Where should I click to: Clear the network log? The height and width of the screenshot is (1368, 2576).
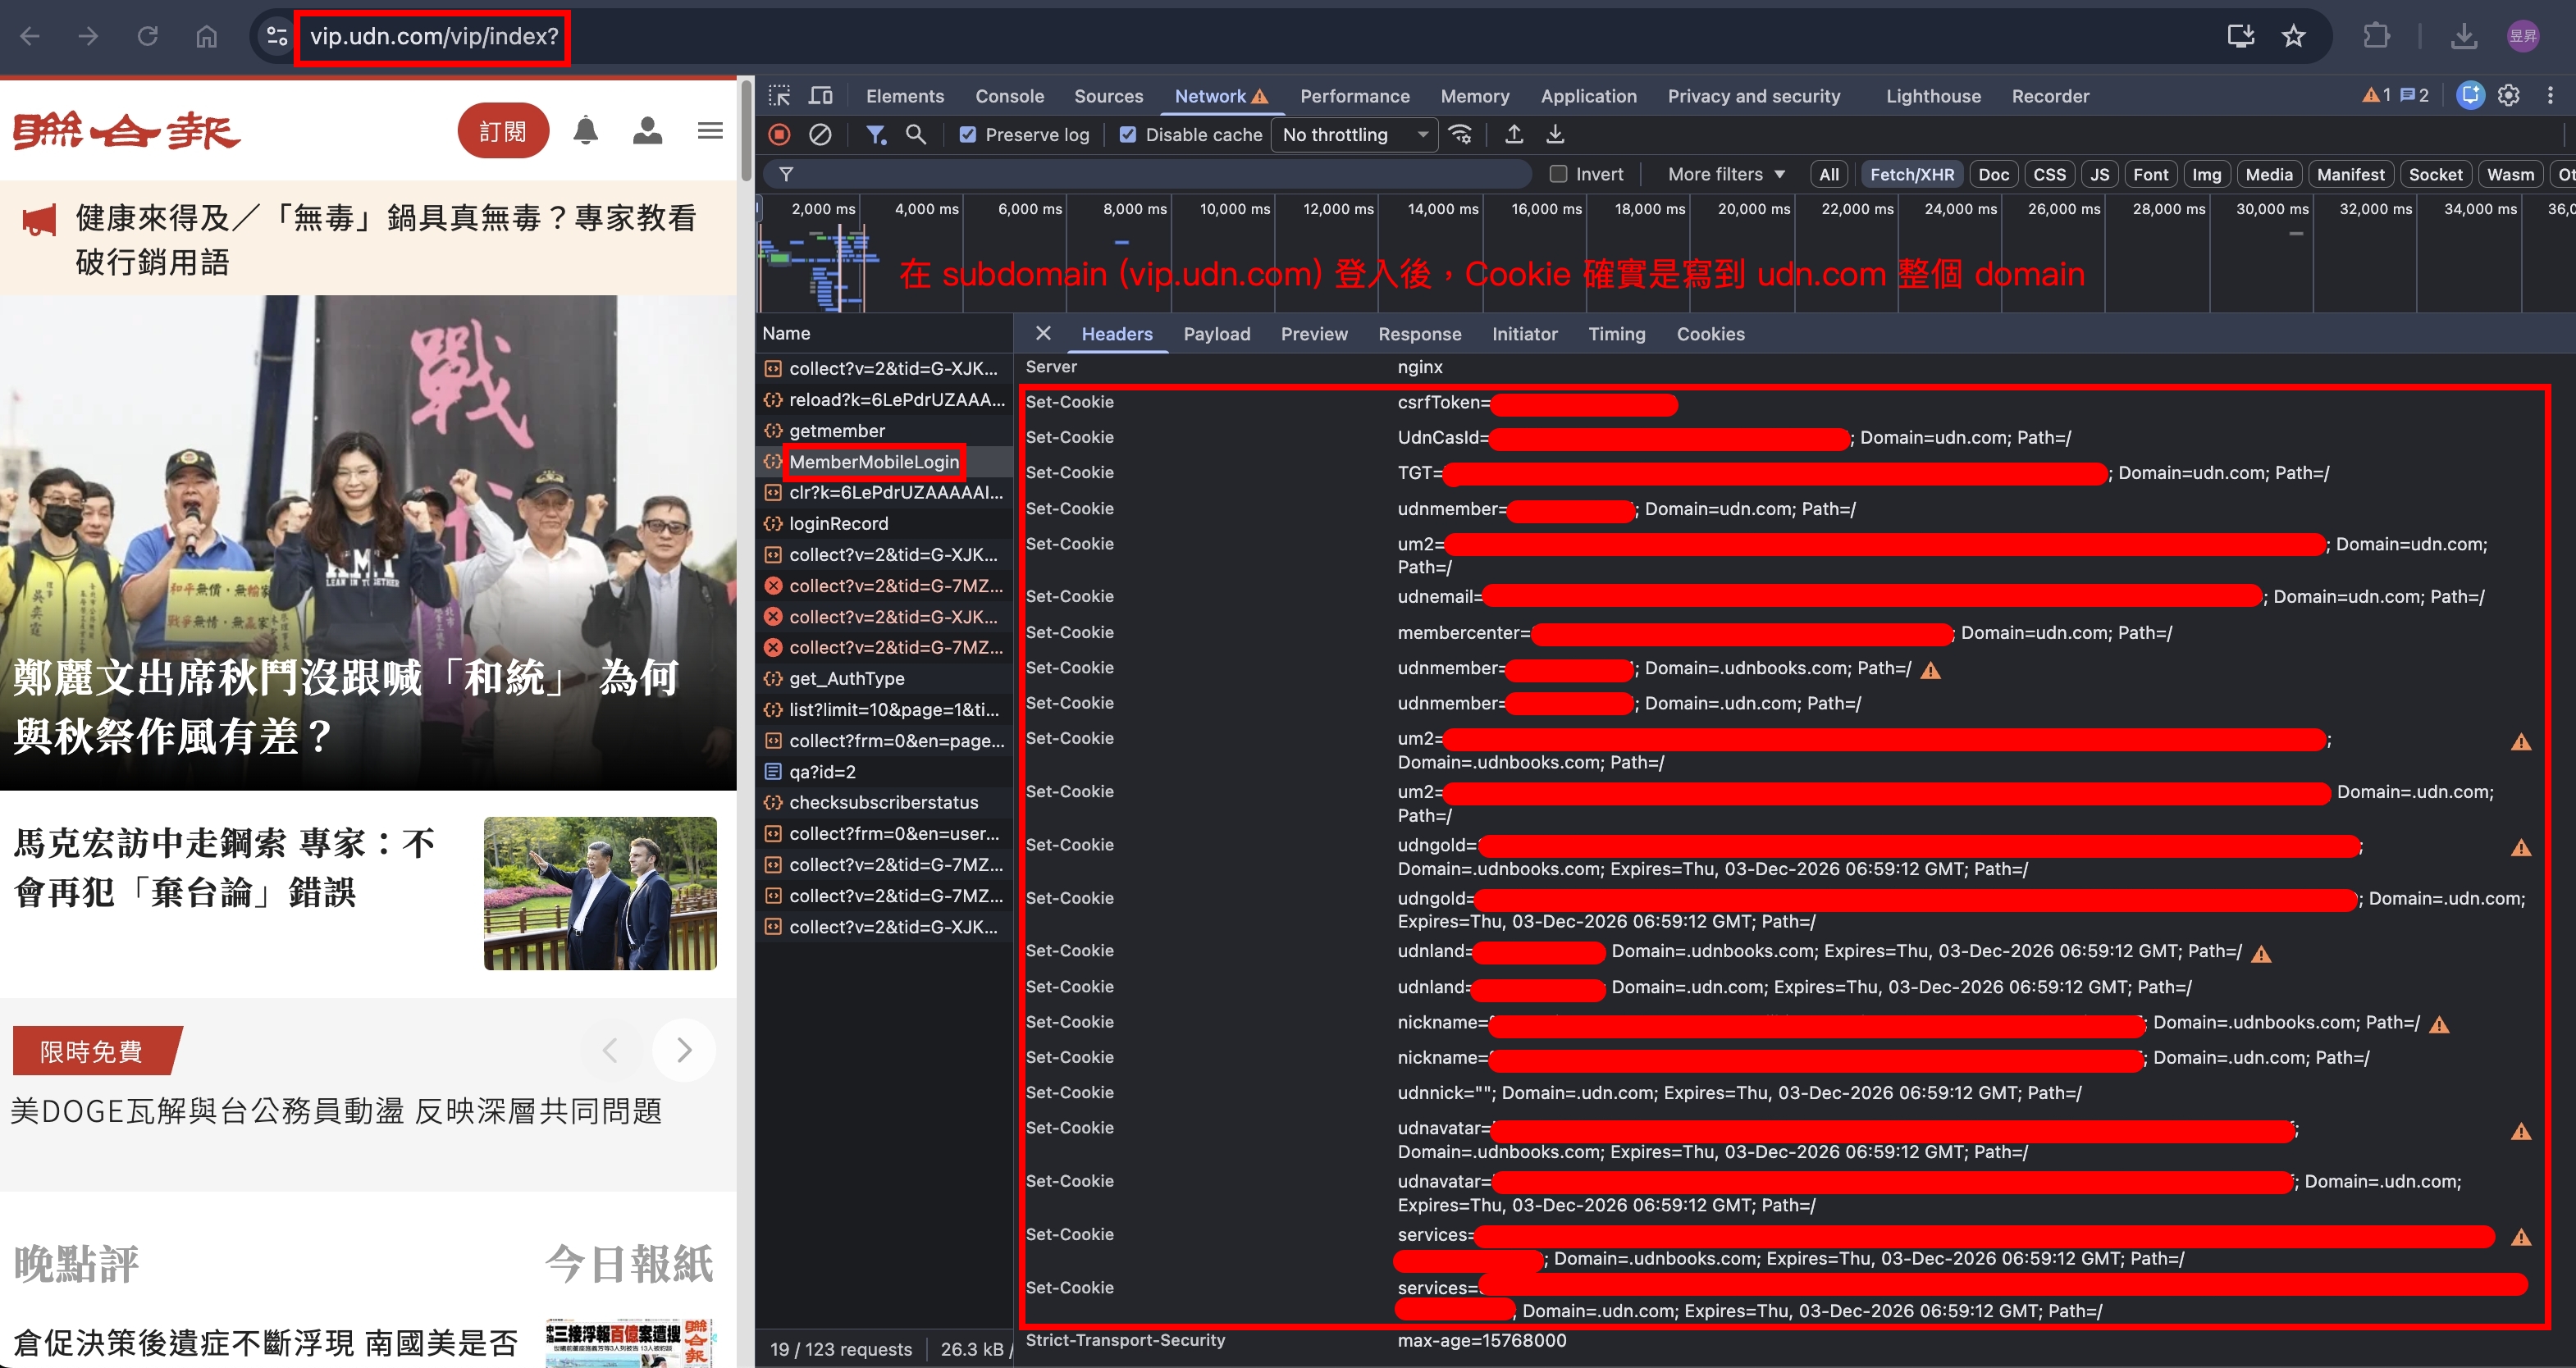820,135
